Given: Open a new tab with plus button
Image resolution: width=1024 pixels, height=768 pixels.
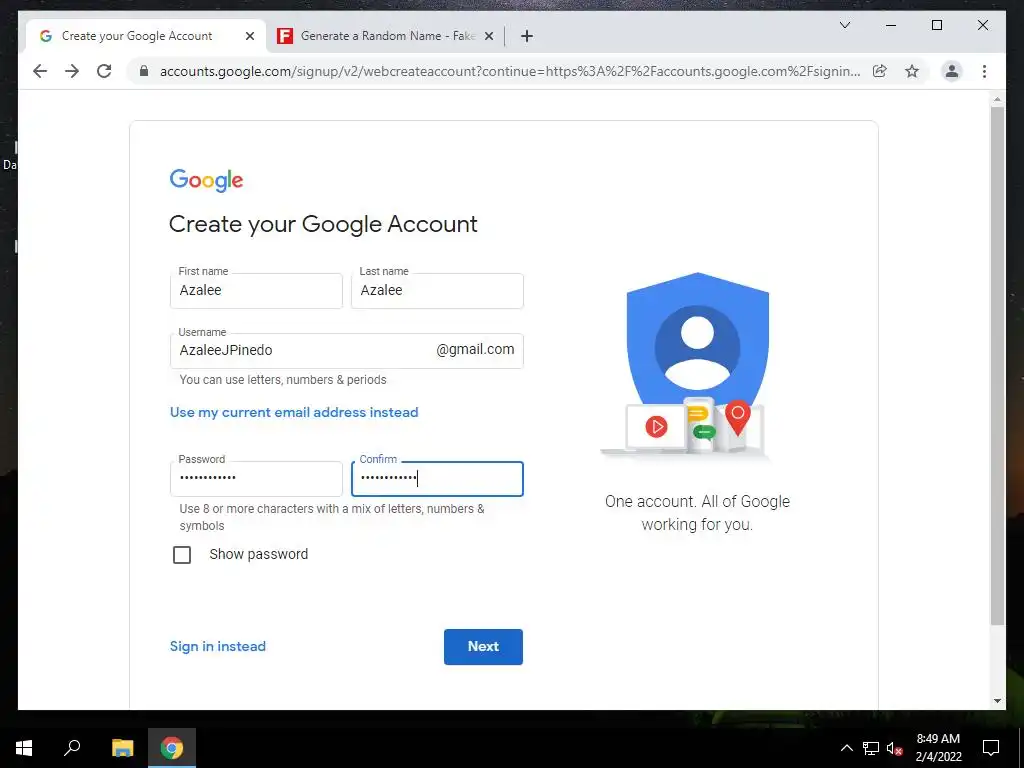Looking at the screenshot, I should point(527,37).
